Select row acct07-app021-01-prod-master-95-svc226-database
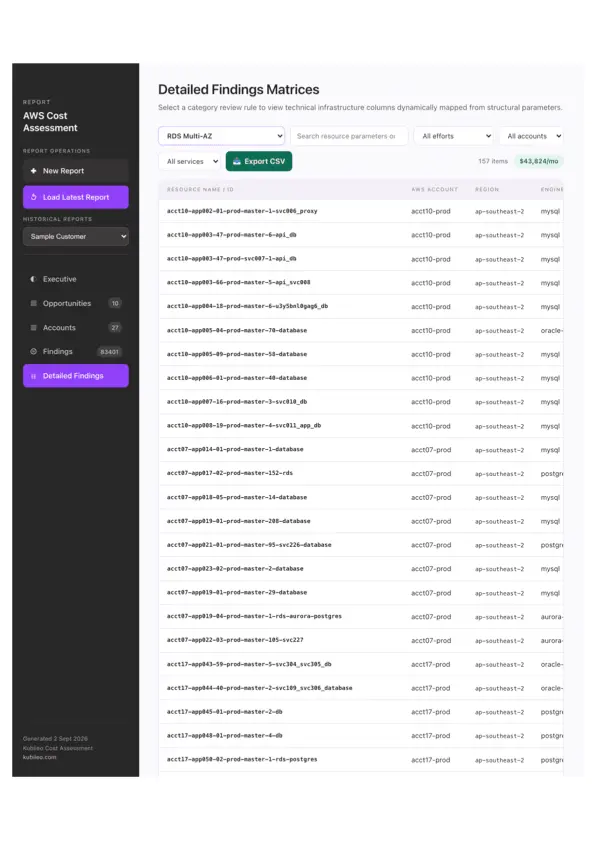The height and width of the screenshot is (841, 595). click(361, 545)
